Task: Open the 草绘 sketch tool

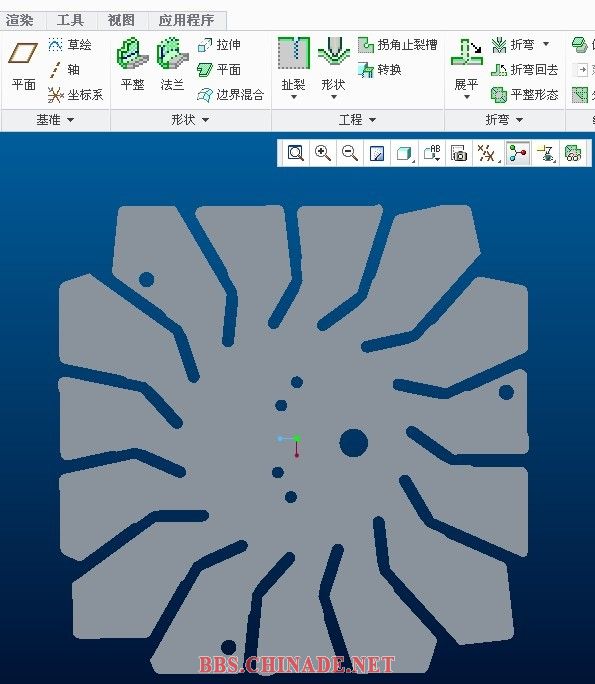Action: 70,44
